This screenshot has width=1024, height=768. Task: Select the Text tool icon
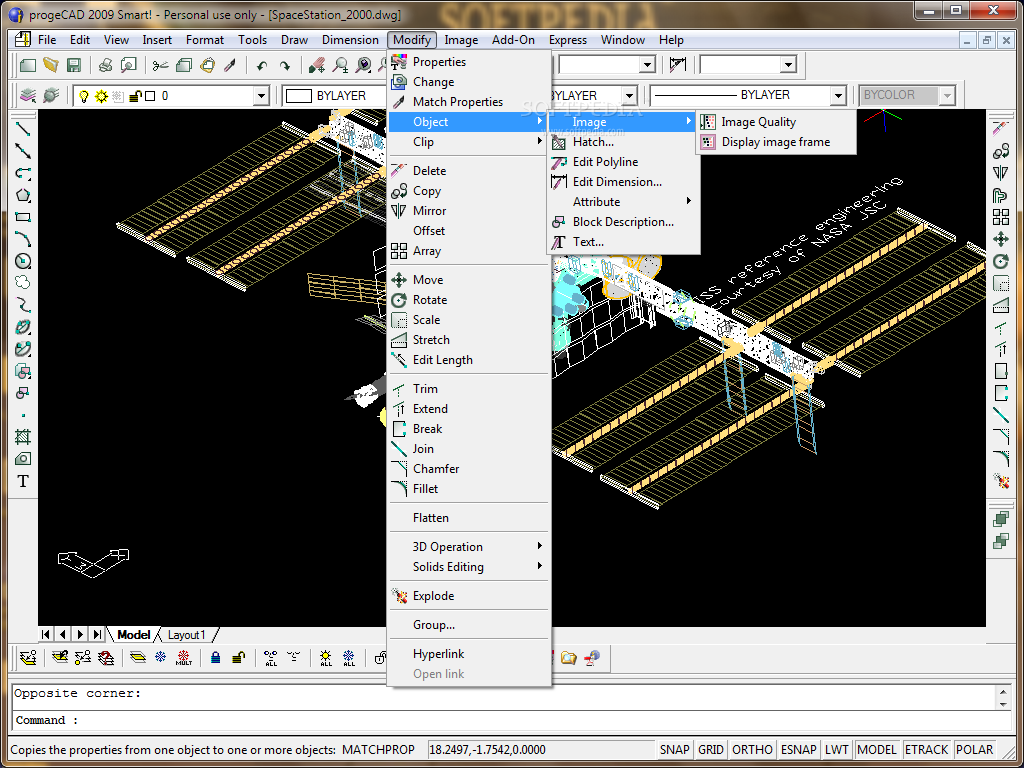click(23, 481)
